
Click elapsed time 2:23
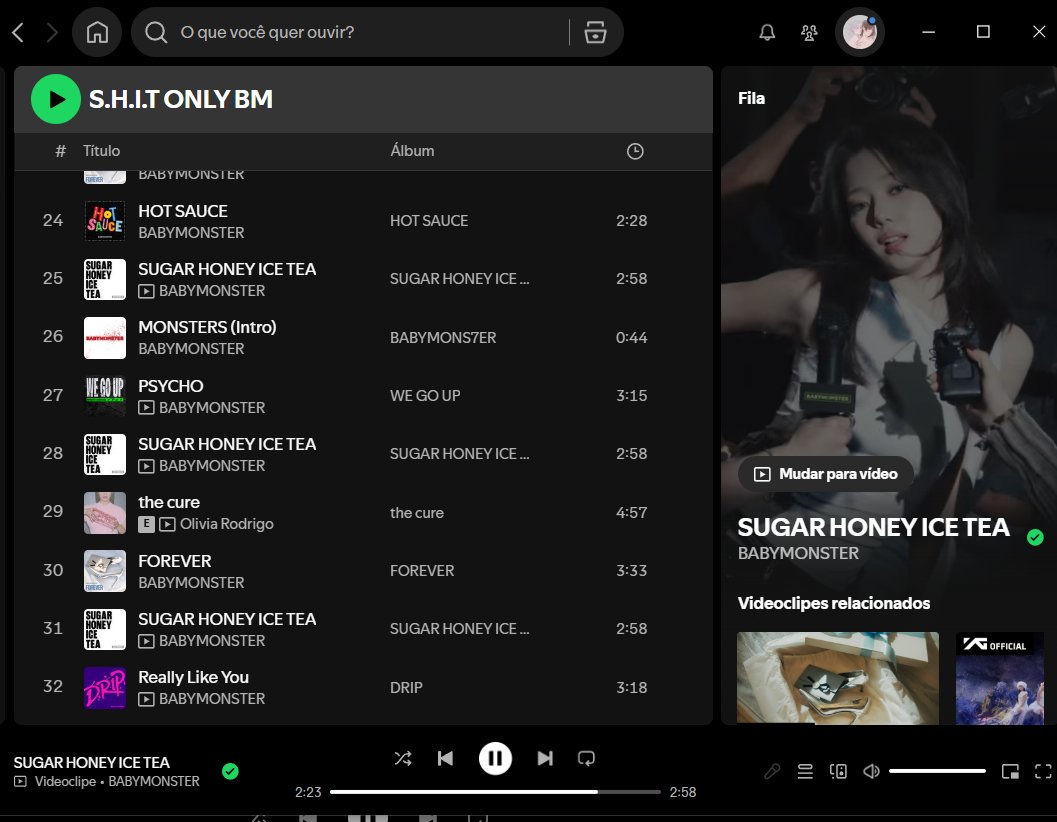point(308,792)
